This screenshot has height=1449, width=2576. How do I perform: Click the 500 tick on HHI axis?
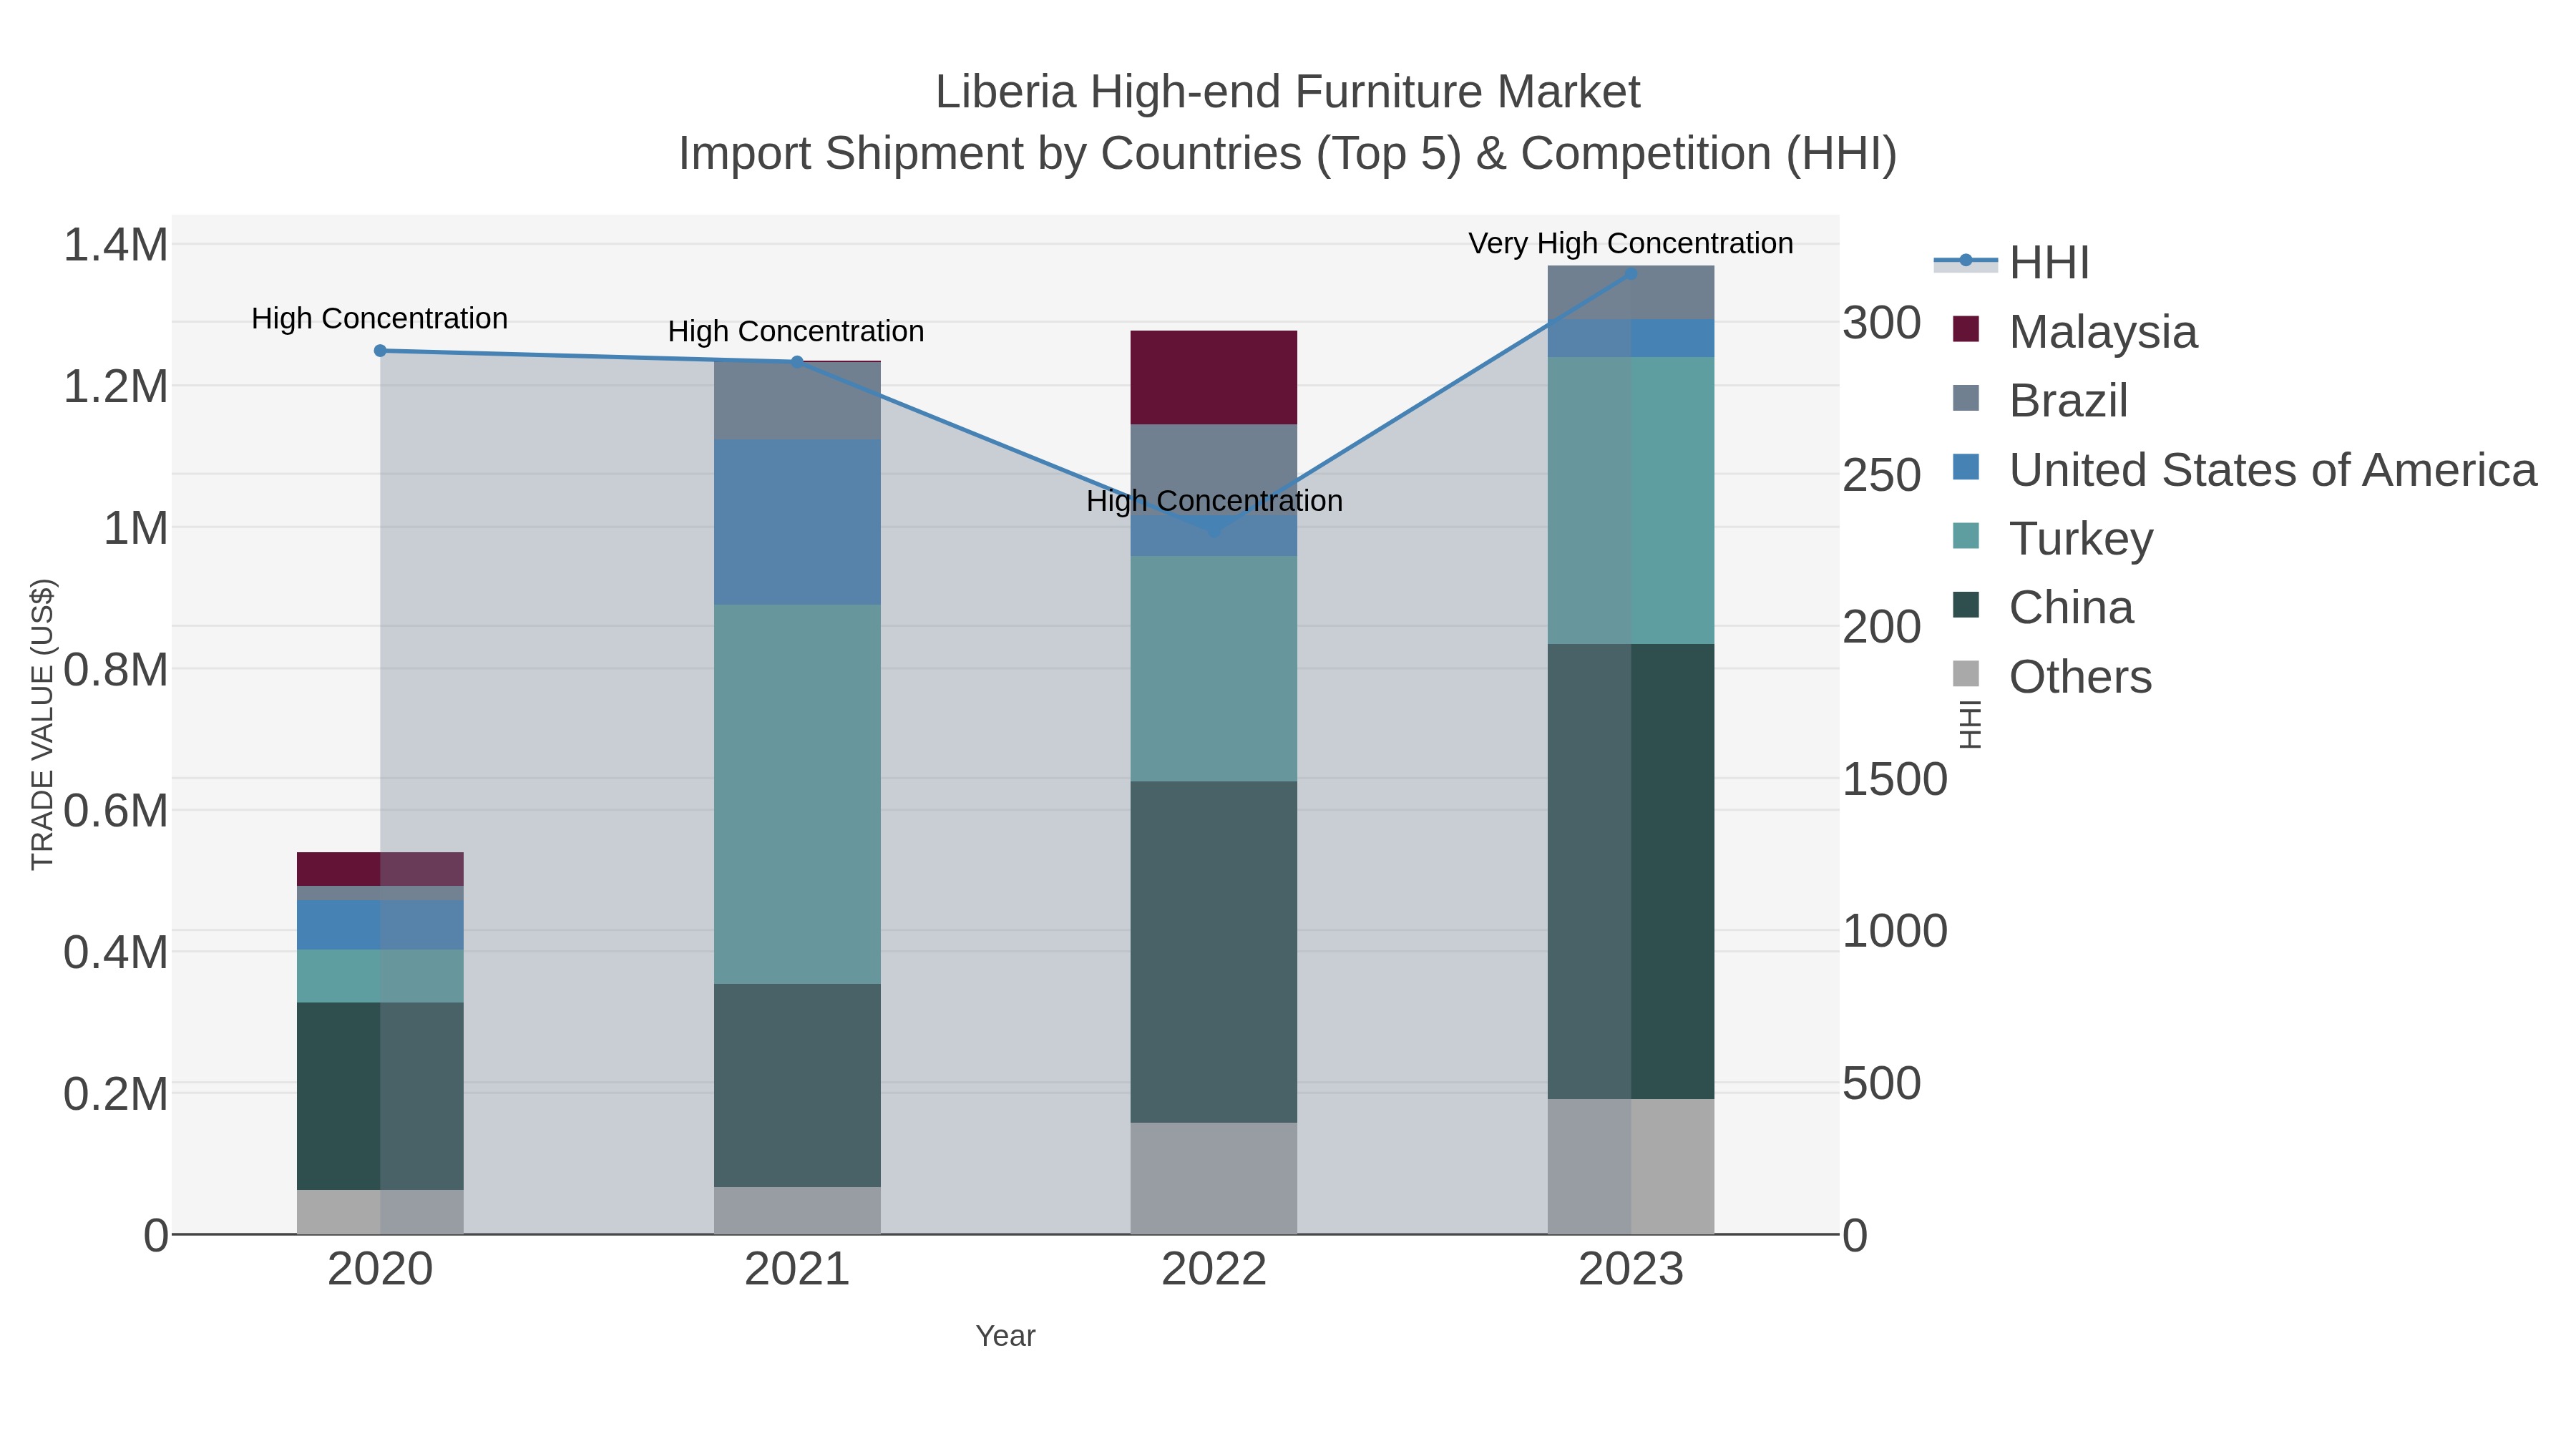pos(1882,1083)
